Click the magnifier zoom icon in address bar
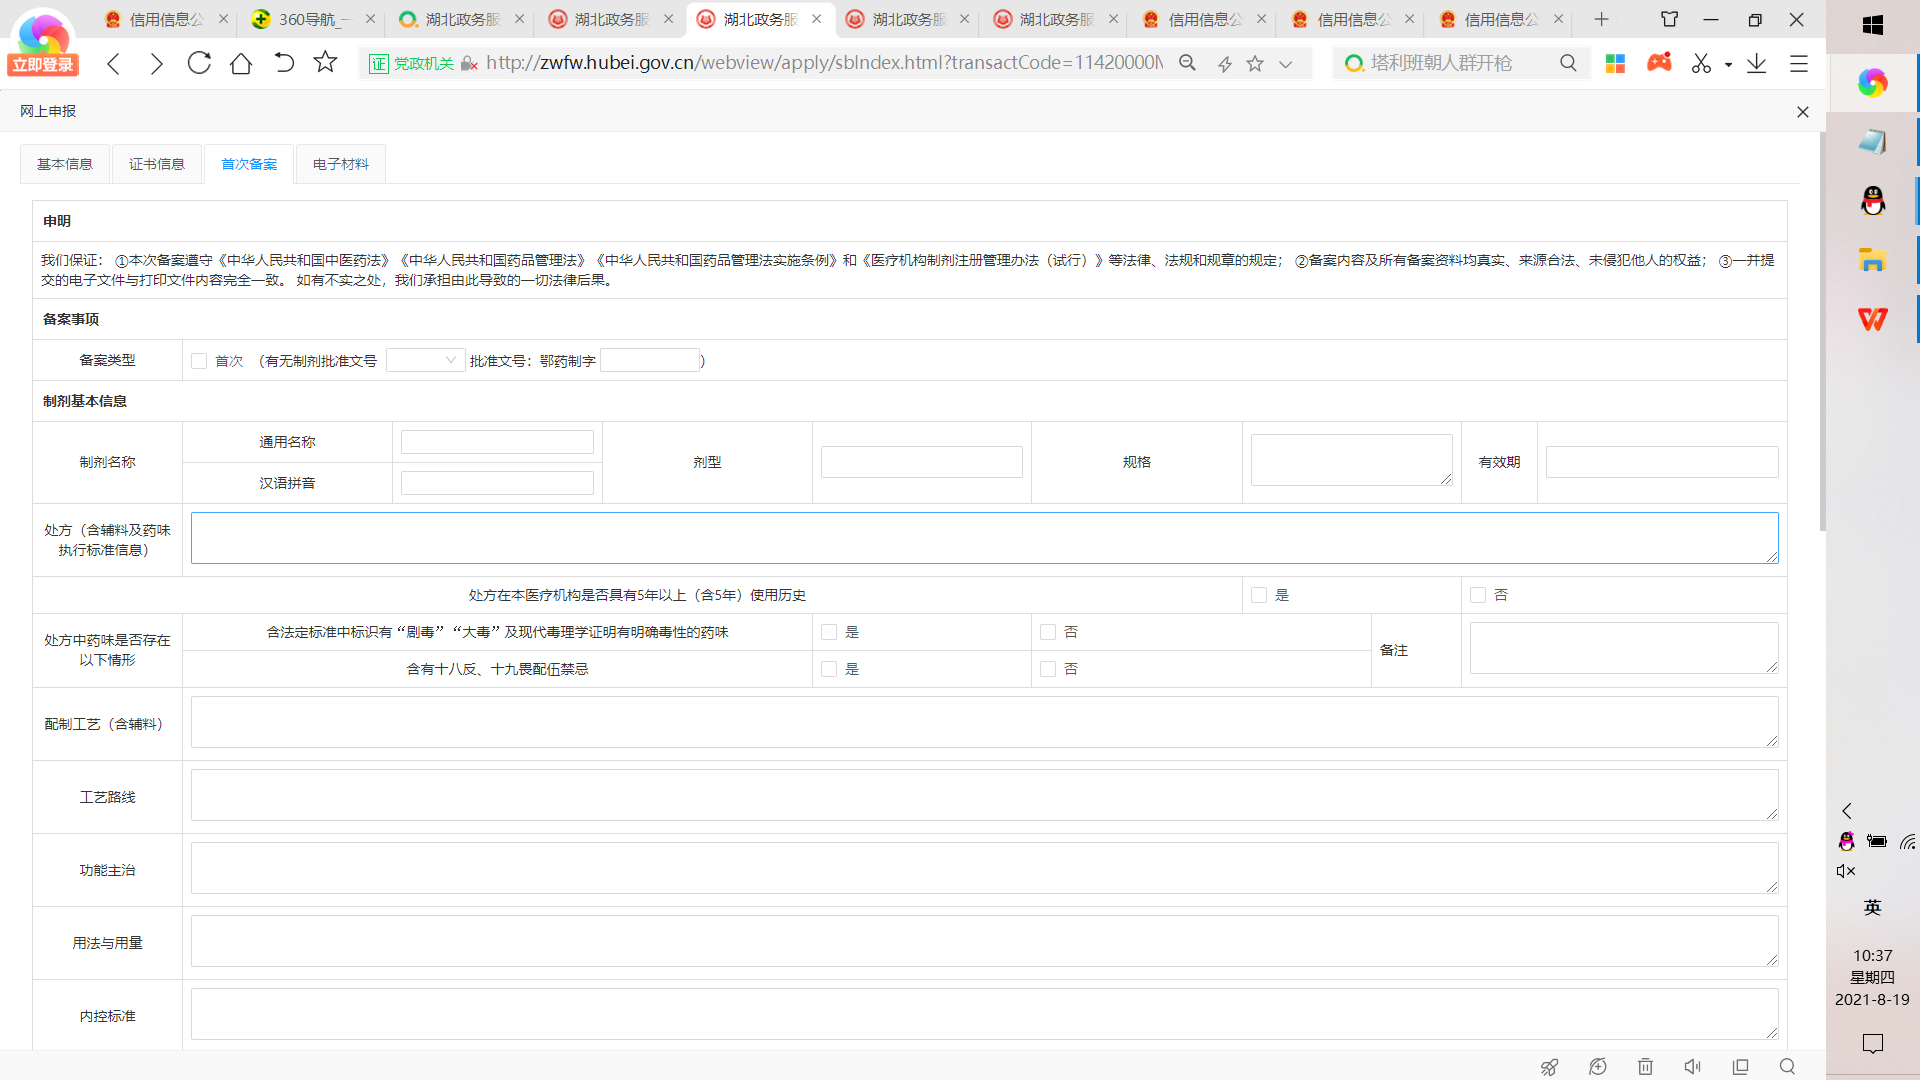This screenshot has height=1080, width=1920. coord(1187,63)
